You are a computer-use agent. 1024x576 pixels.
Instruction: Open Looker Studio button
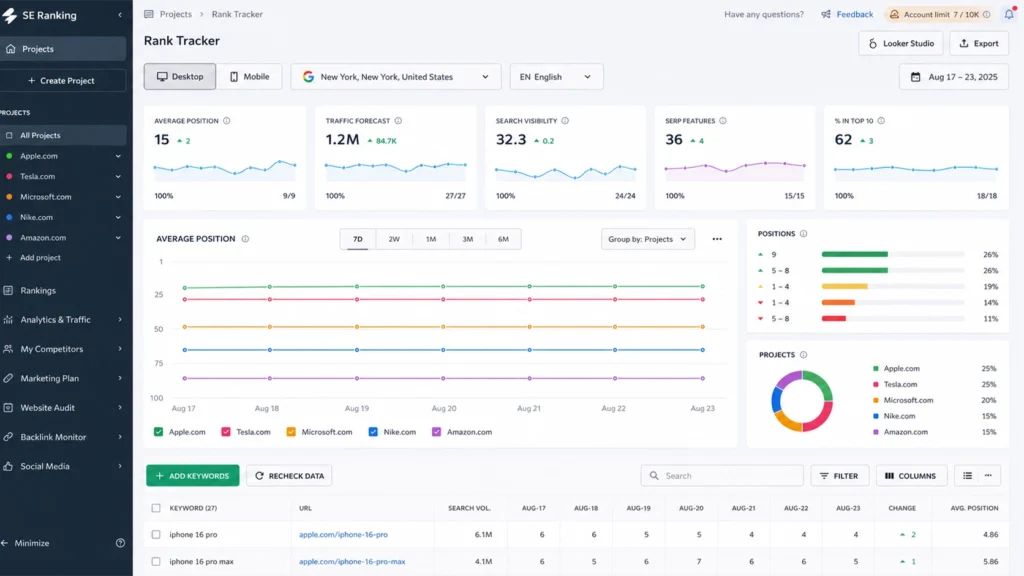coord(901,44)
